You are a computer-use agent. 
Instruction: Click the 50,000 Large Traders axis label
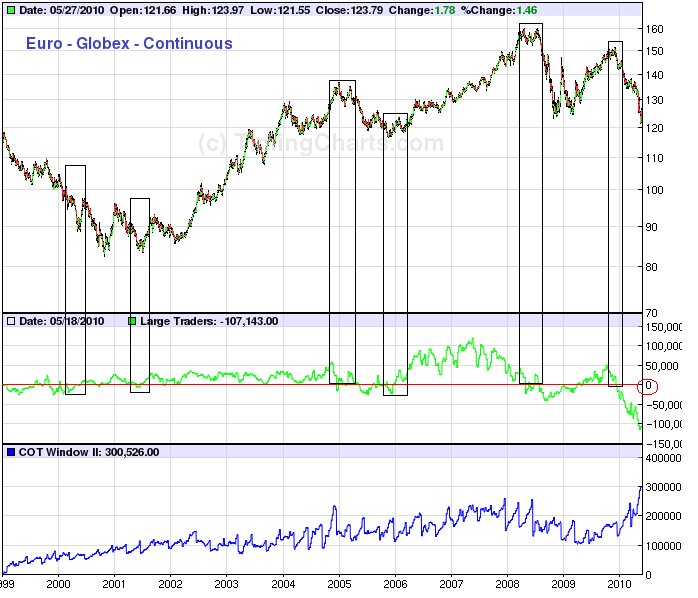(662, 366)
